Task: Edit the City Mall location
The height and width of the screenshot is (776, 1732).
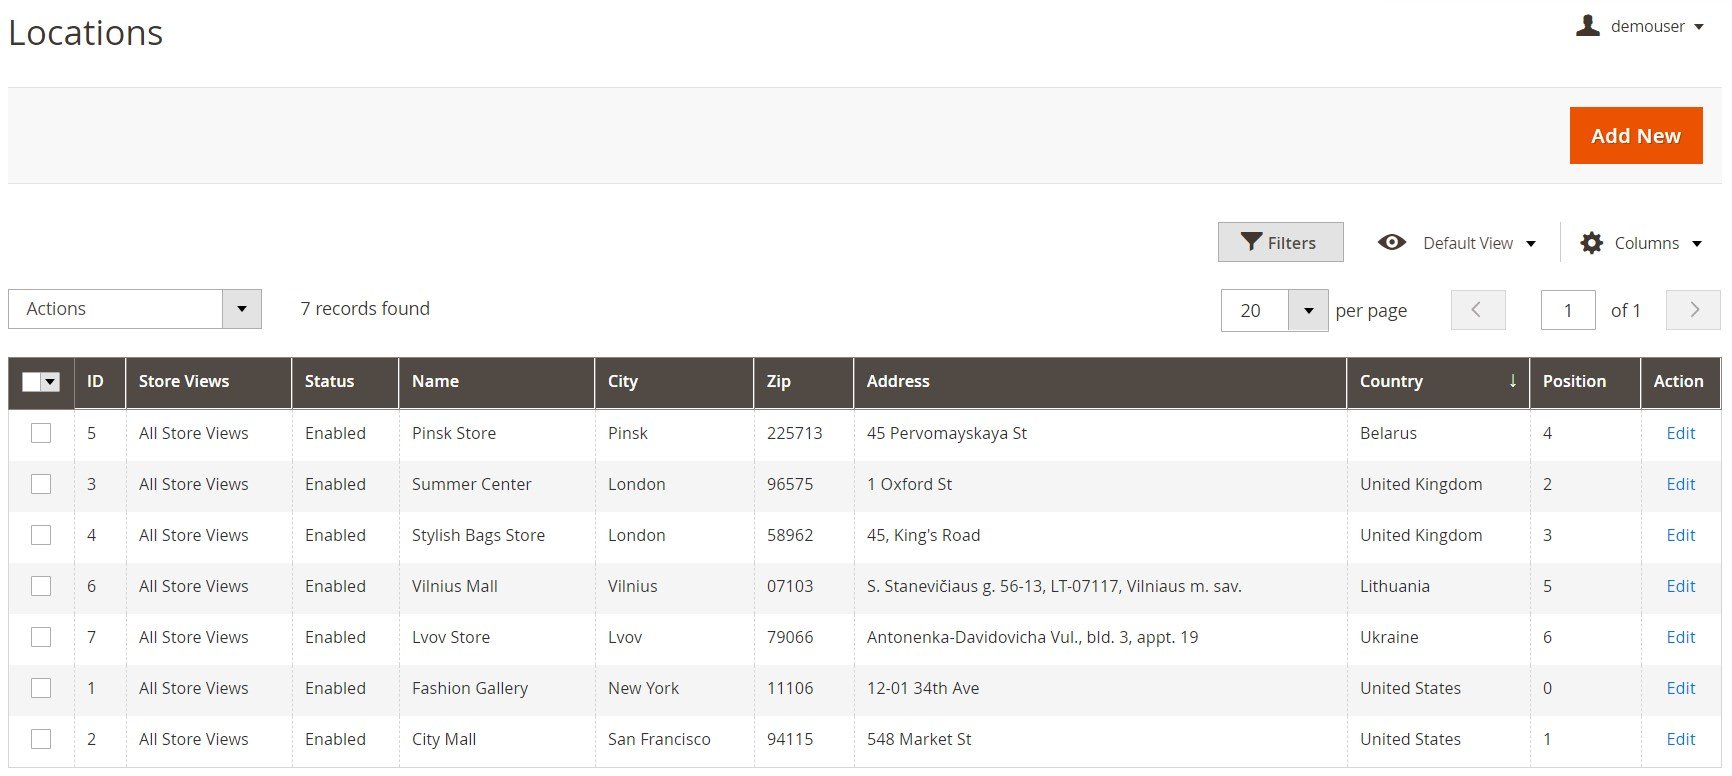Action: (1680, 739)
